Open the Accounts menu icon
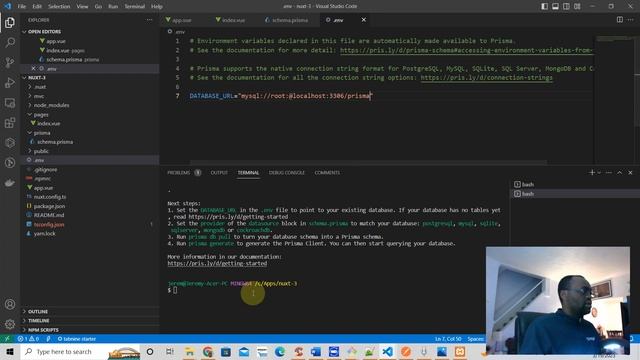Screen dimensions: 640x360 10,304
